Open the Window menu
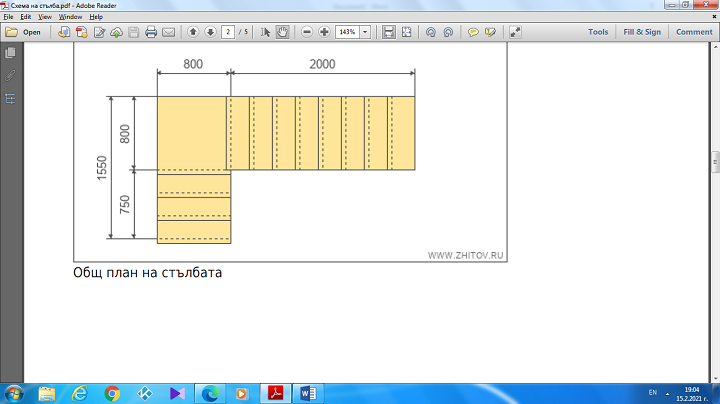Screen dimensions: 720x404 [70, 17]
